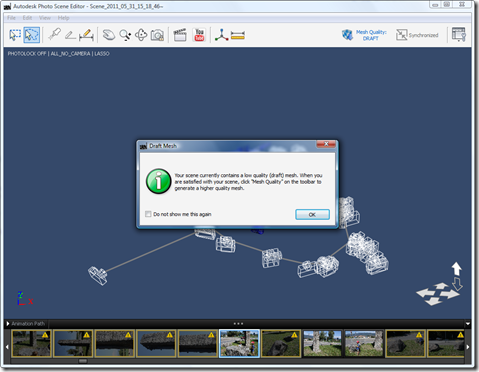
Task: Click Mesh Quality DRAFT on toolbar
Action: pos(364,35)
